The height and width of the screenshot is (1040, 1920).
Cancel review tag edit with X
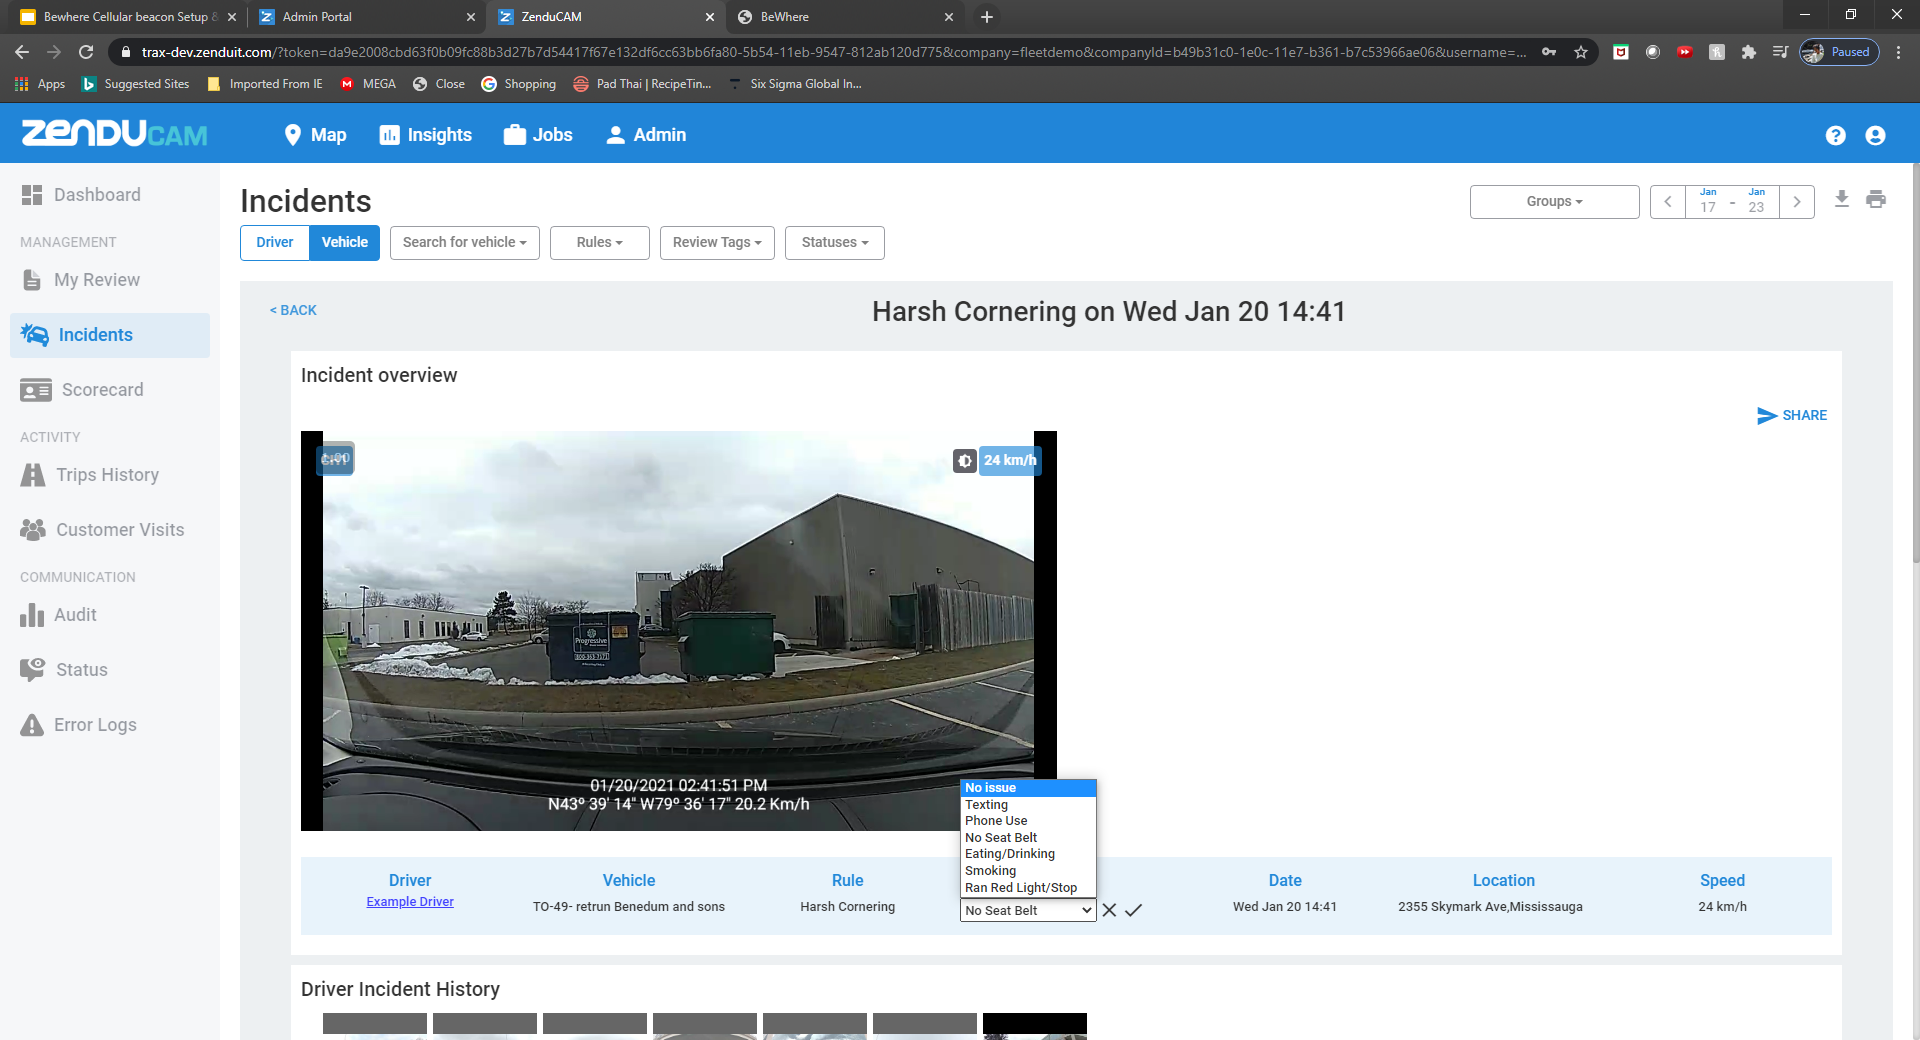[1109, 910]
